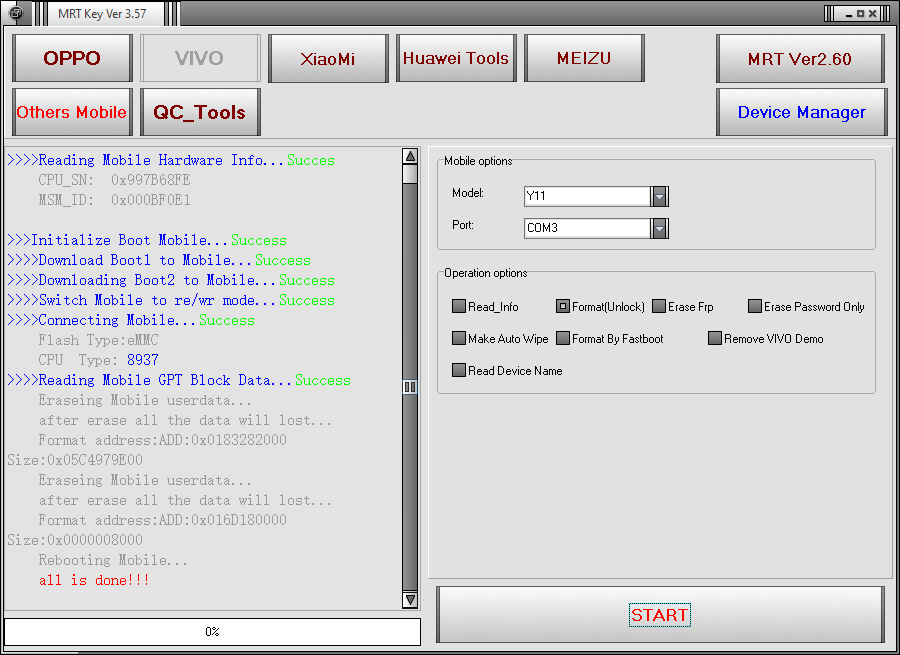Viewport: 900px width, 655px height.
Task: Click log line 'CPU Type: 8937'
Action: [98, 361]
